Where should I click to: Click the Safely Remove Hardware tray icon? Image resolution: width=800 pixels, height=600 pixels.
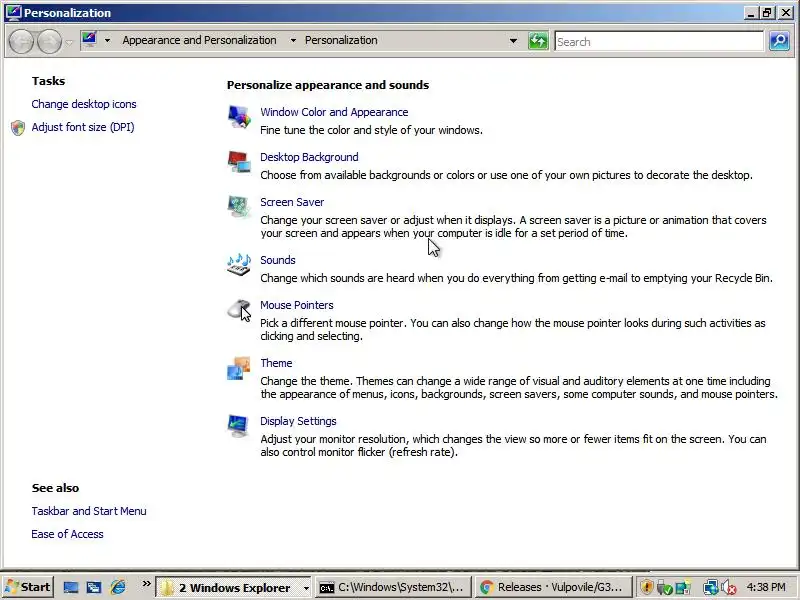[664, 587]
